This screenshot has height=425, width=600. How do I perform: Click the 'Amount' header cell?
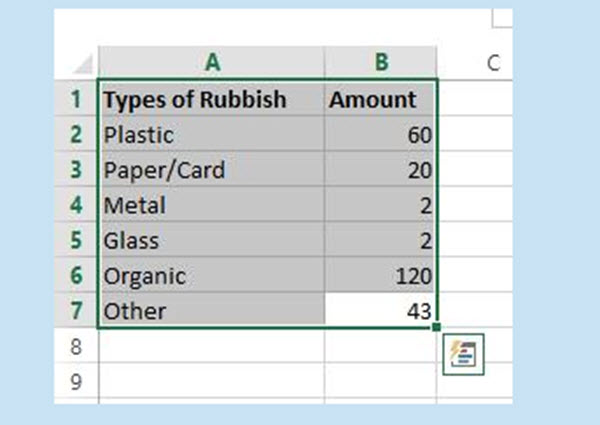tap(381, 100)
